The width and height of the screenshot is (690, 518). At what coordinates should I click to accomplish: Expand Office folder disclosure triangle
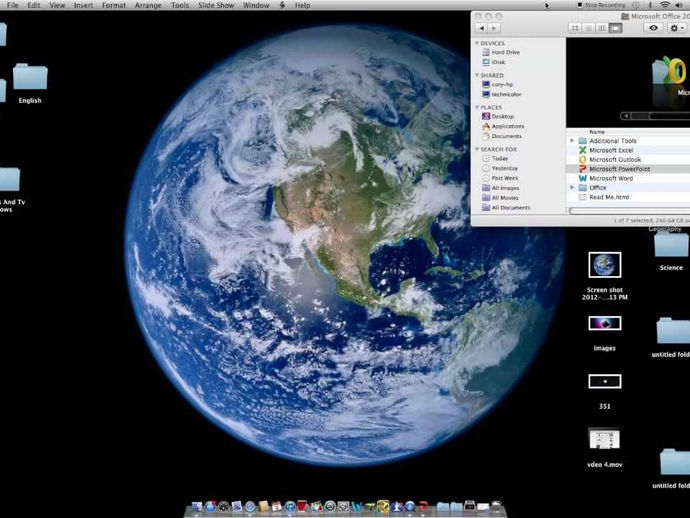click(572, 187)
